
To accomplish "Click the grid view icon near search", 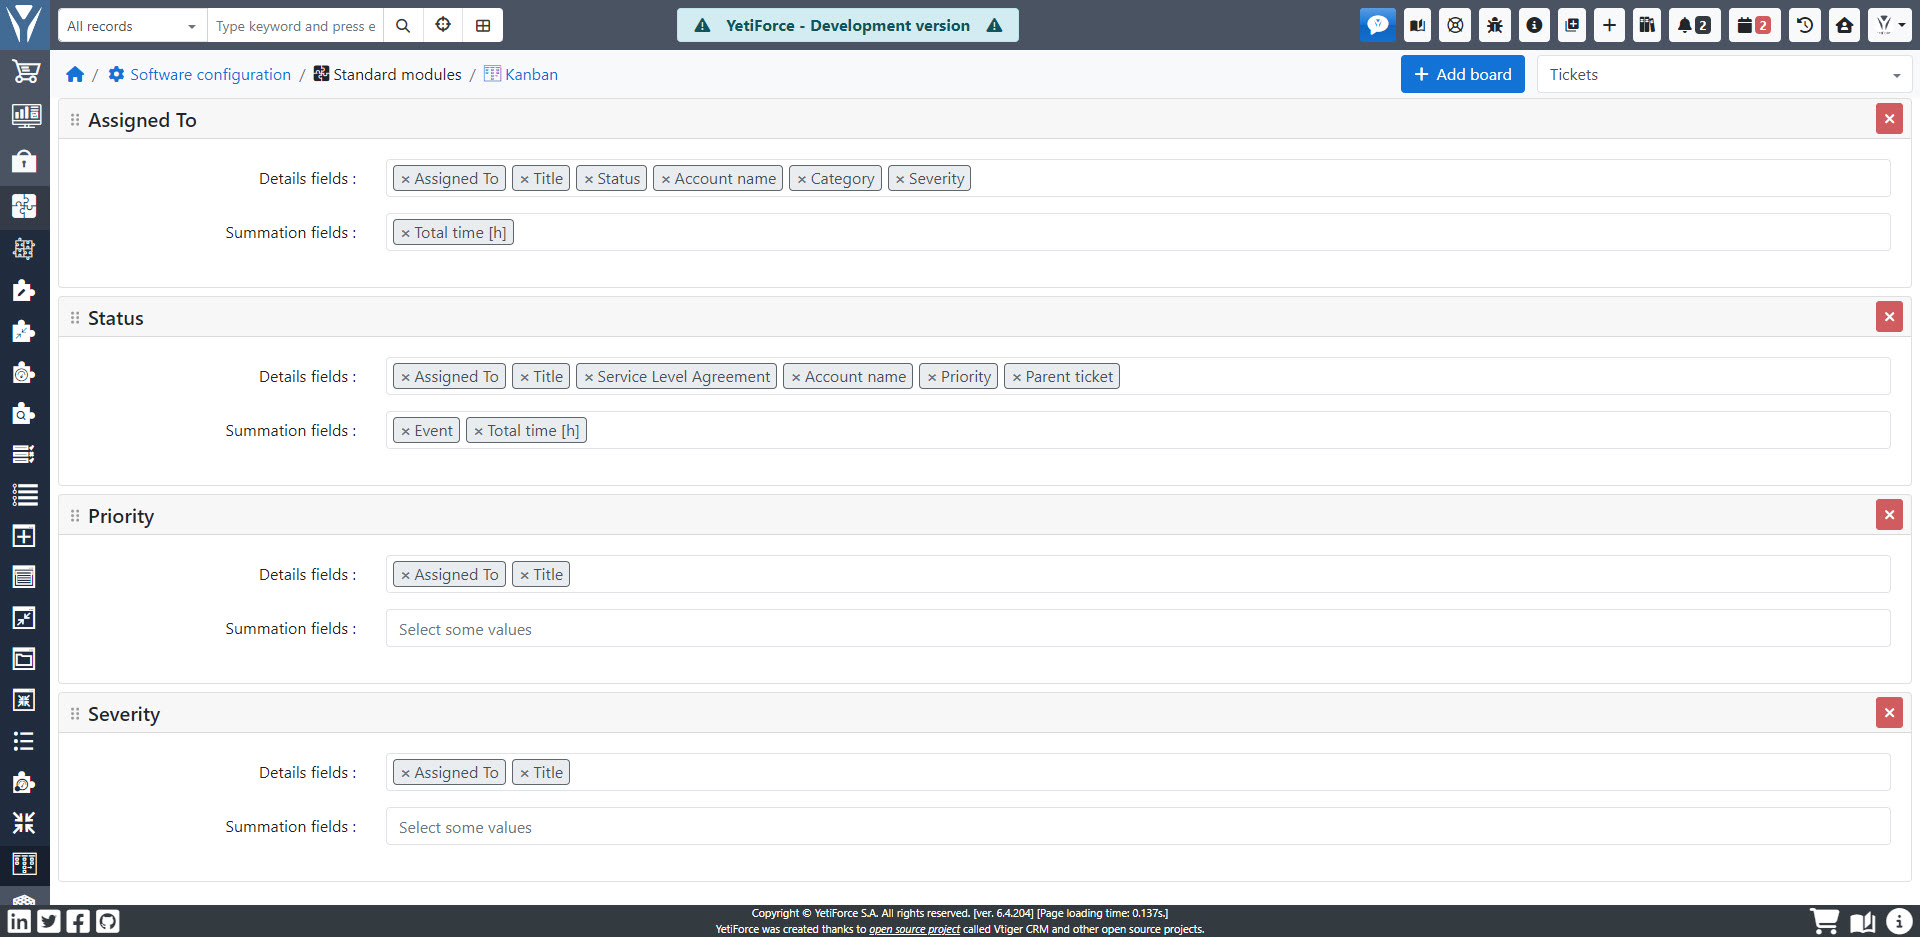I will point(483,25).
